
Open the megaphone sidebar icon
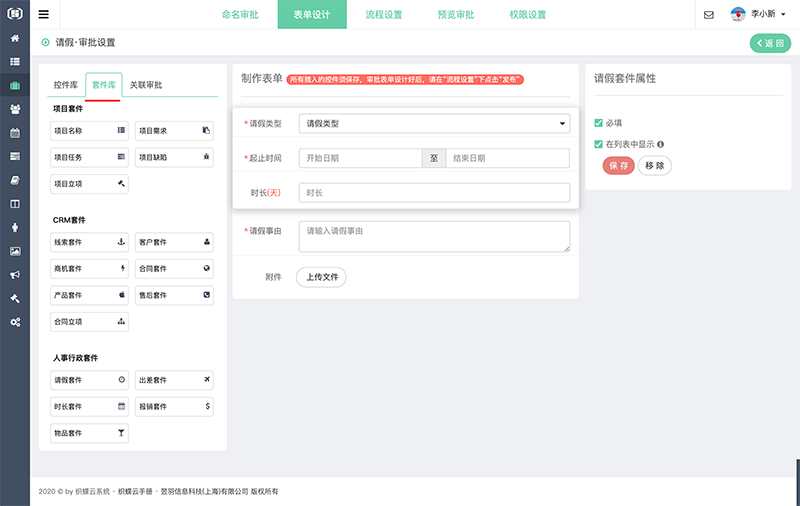(15, 275)
